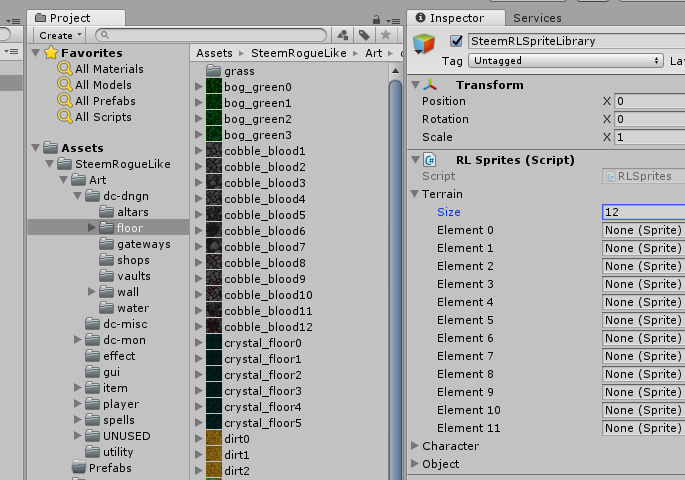Select the dirt0 sprite thumbnail
This screenshot has height=480, width=685.
click(x=214, y=439)
